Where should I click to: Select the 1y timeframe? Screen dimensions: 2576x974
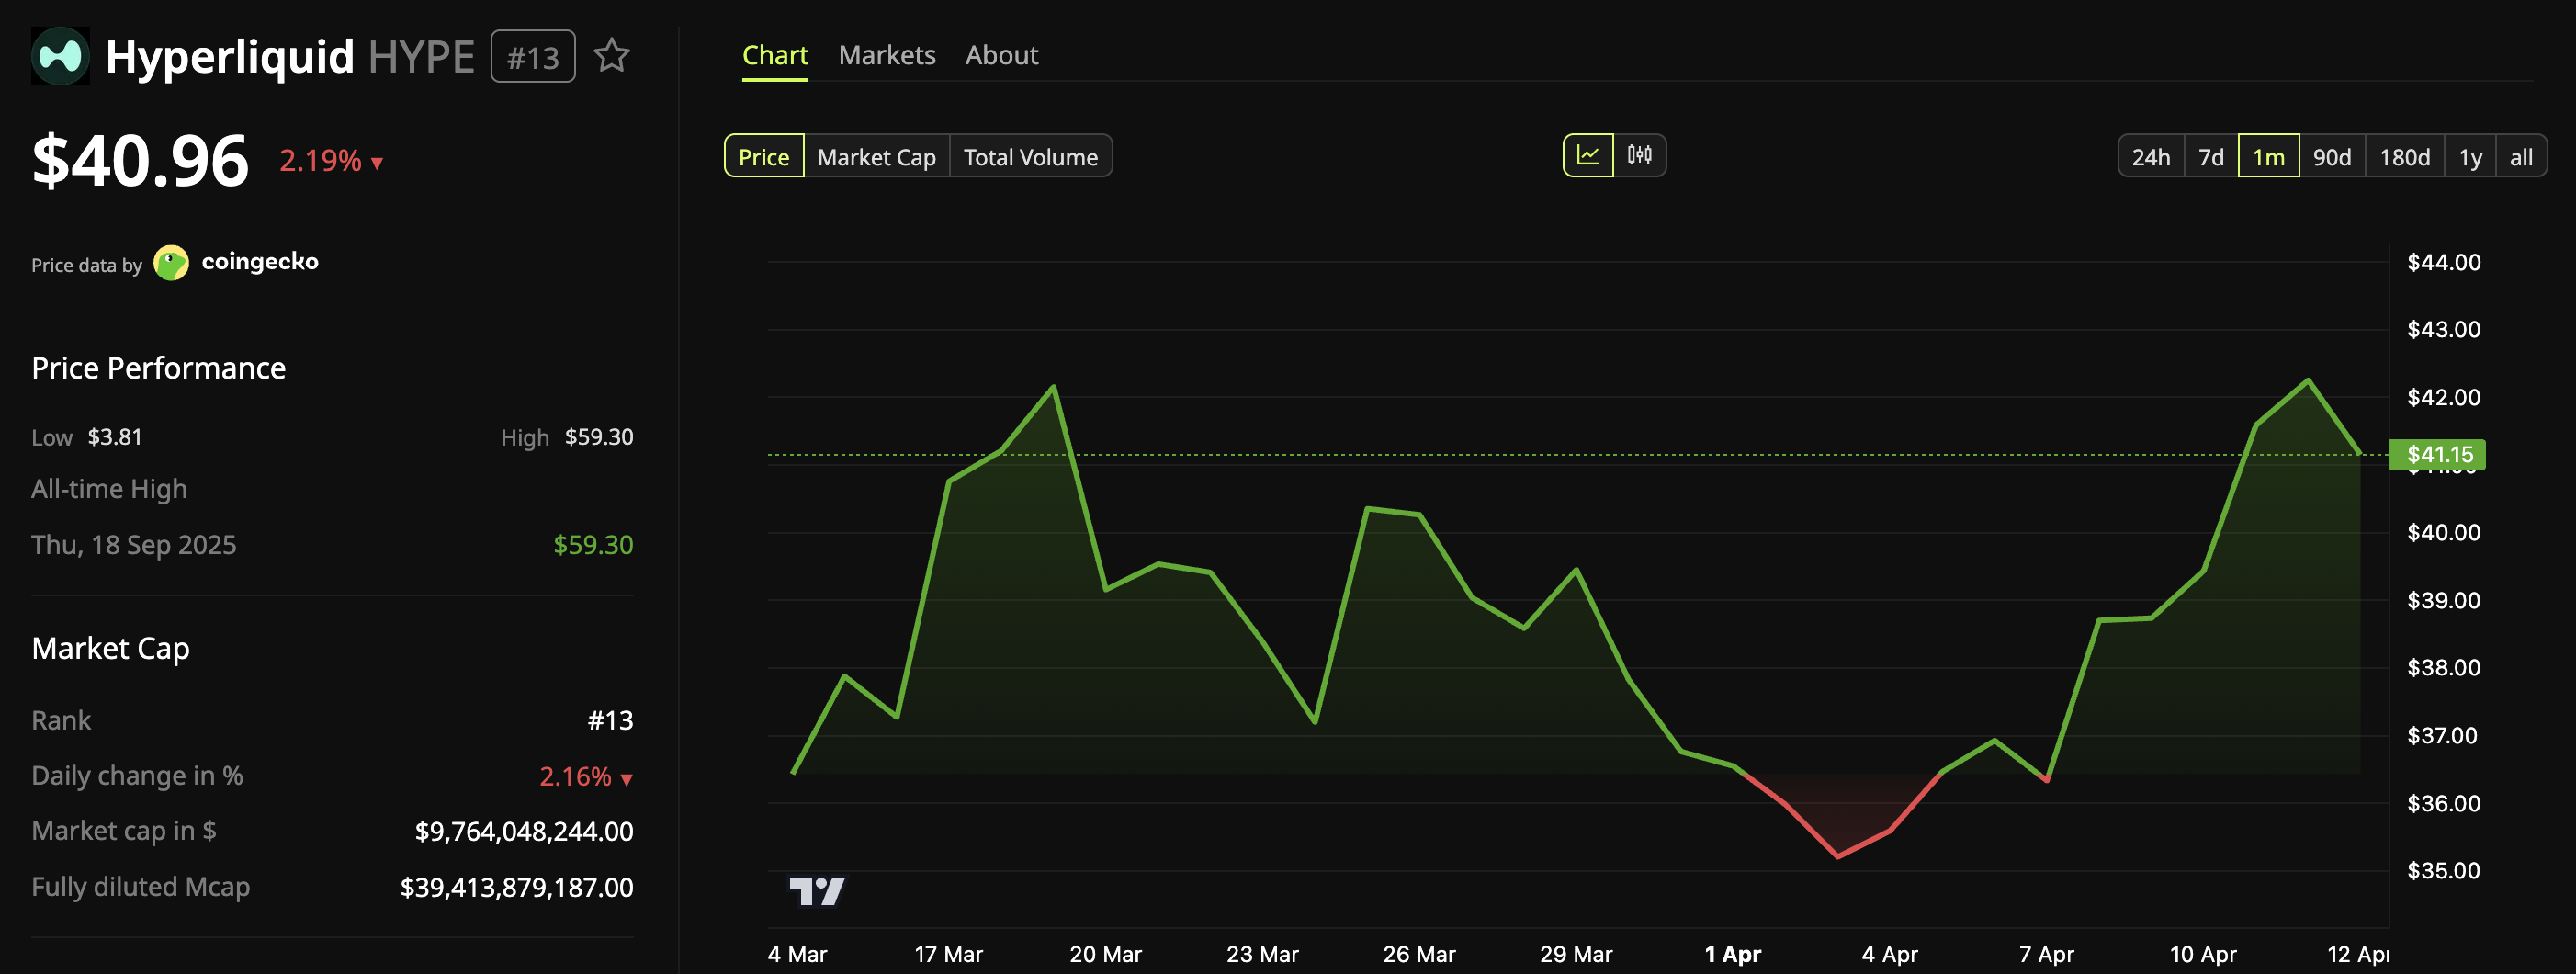pos(2469,156)
